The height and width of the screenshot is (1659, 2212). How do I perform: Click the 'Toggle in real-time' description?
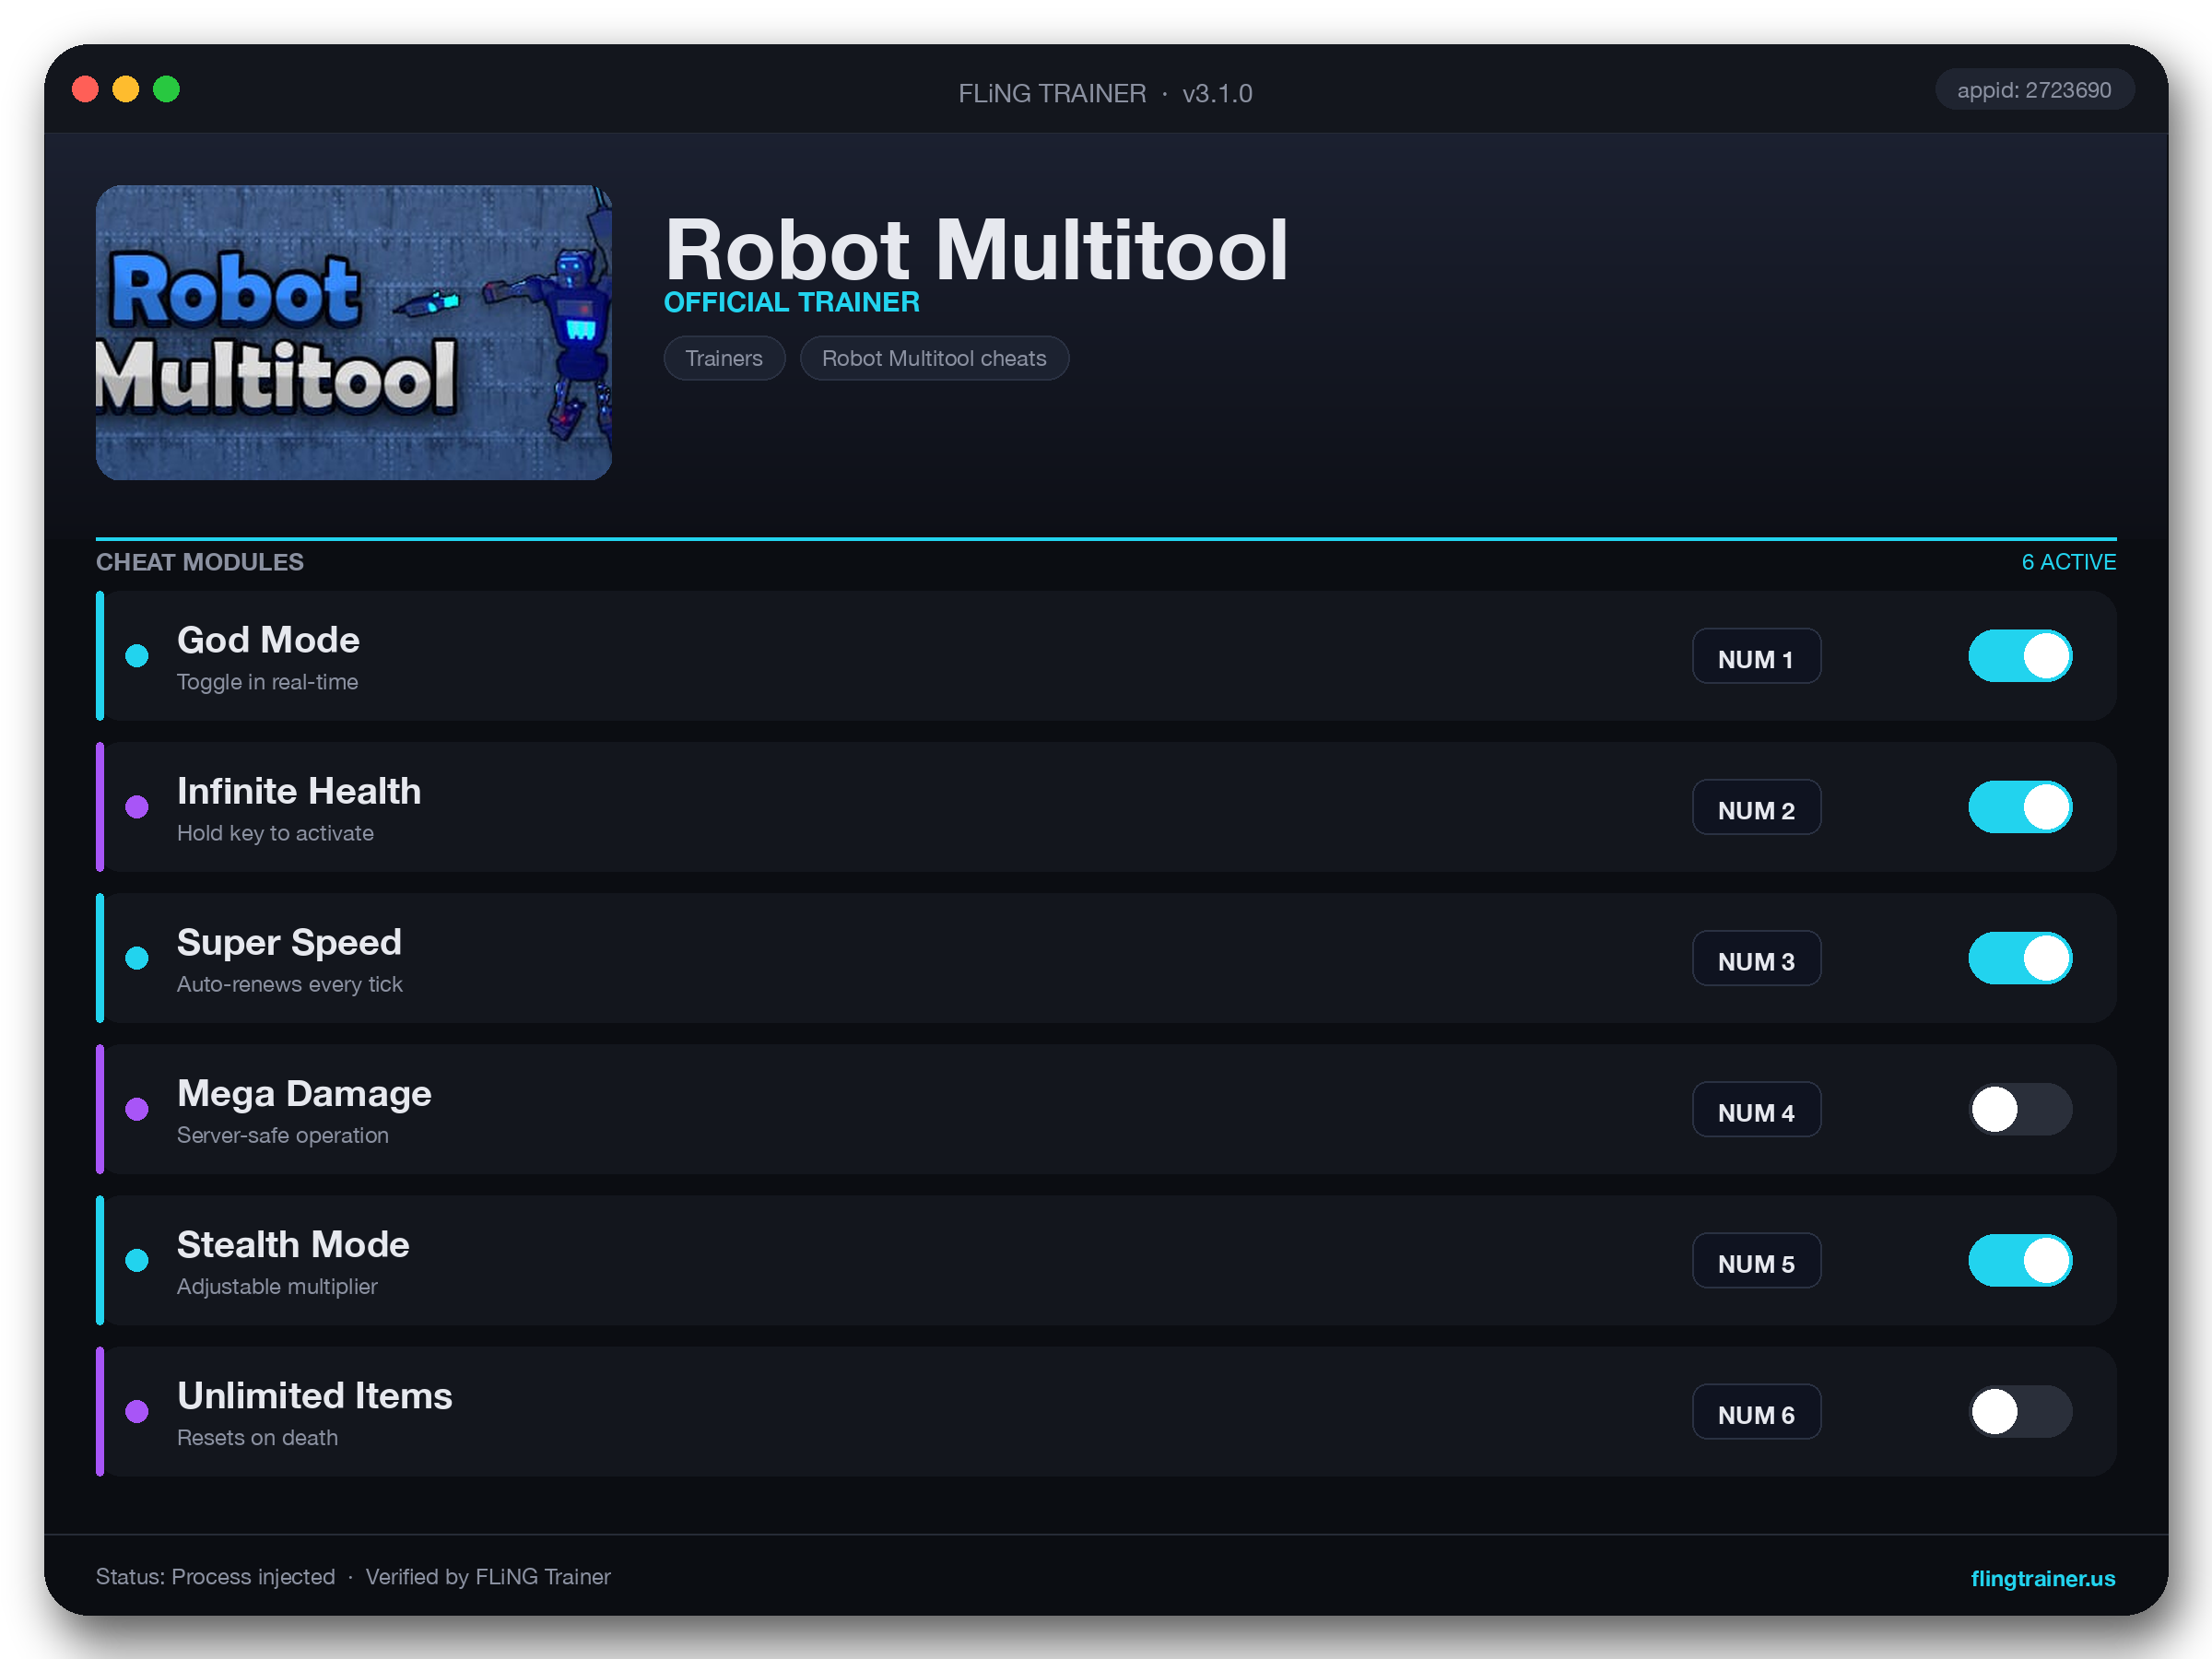tap(267, 682)
